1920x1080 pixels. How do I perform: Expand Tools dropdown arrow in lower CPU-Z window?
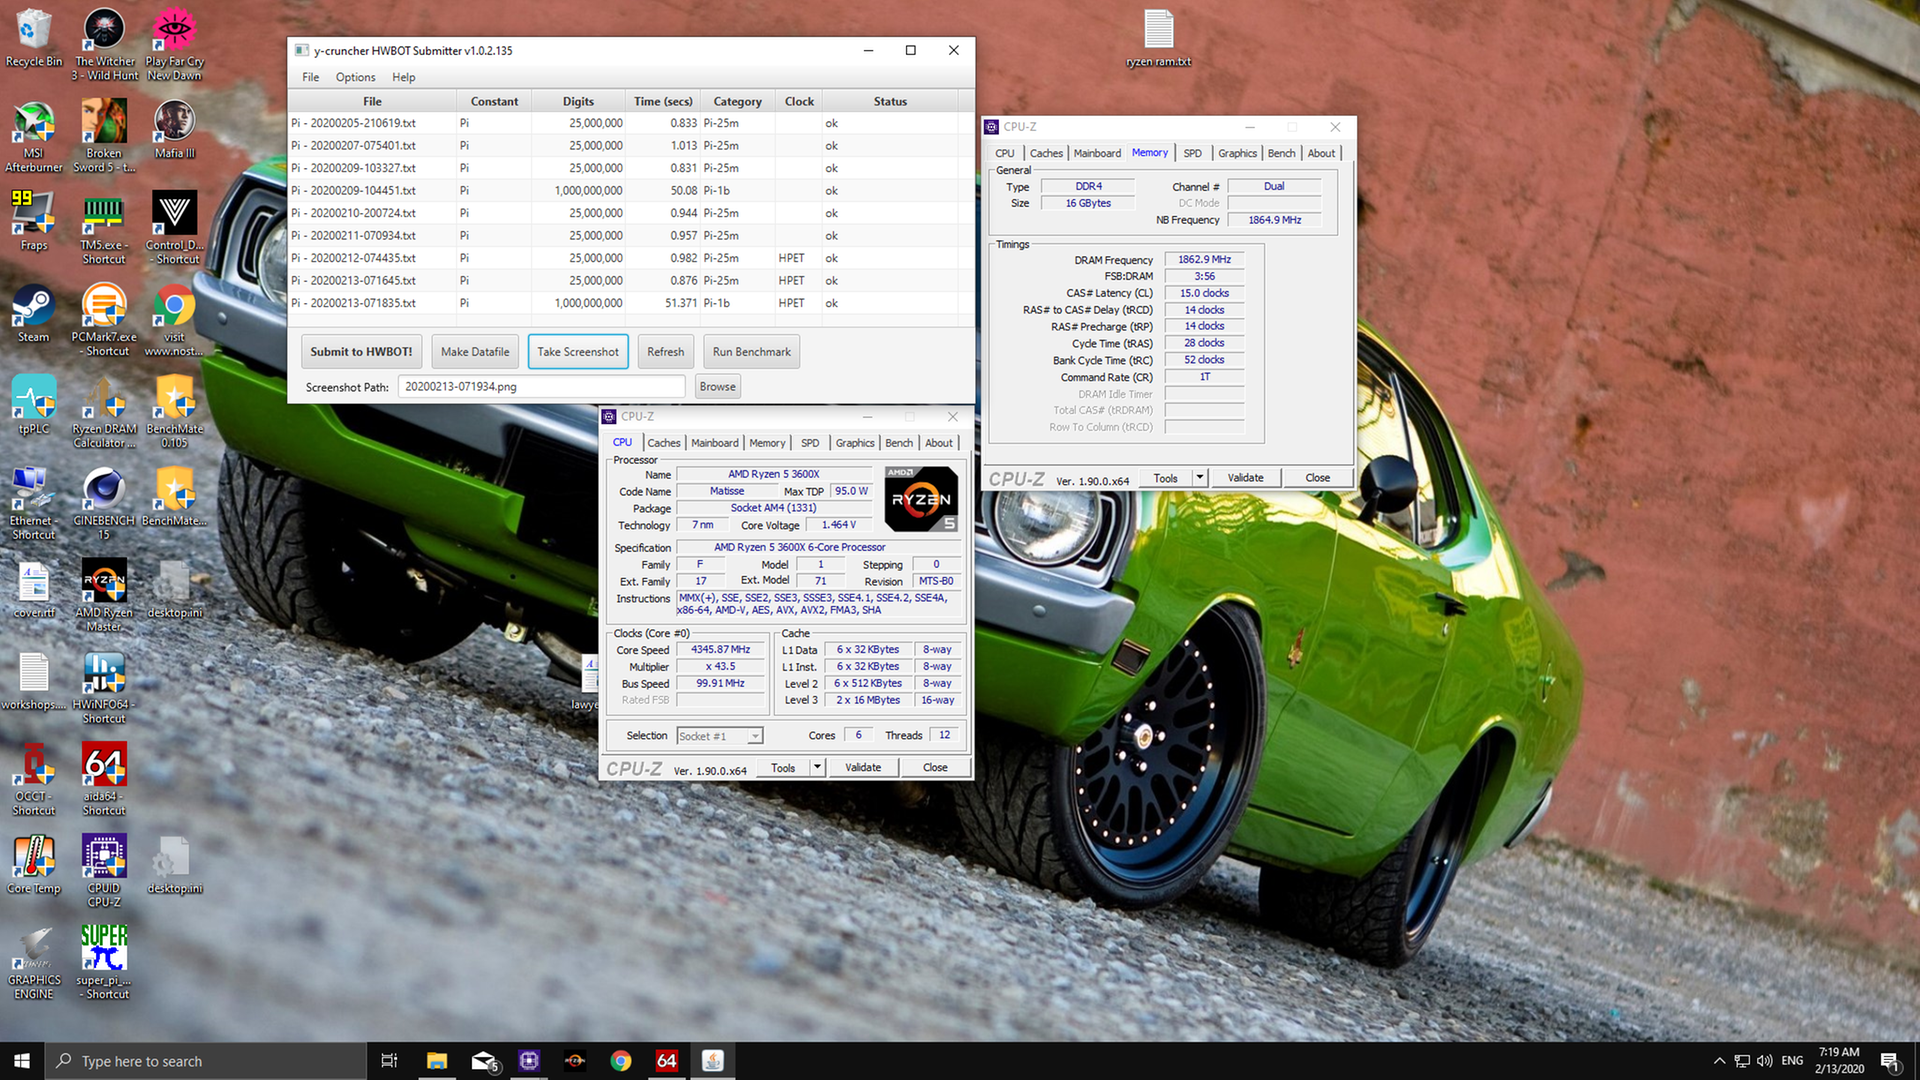tap(817, 768)
